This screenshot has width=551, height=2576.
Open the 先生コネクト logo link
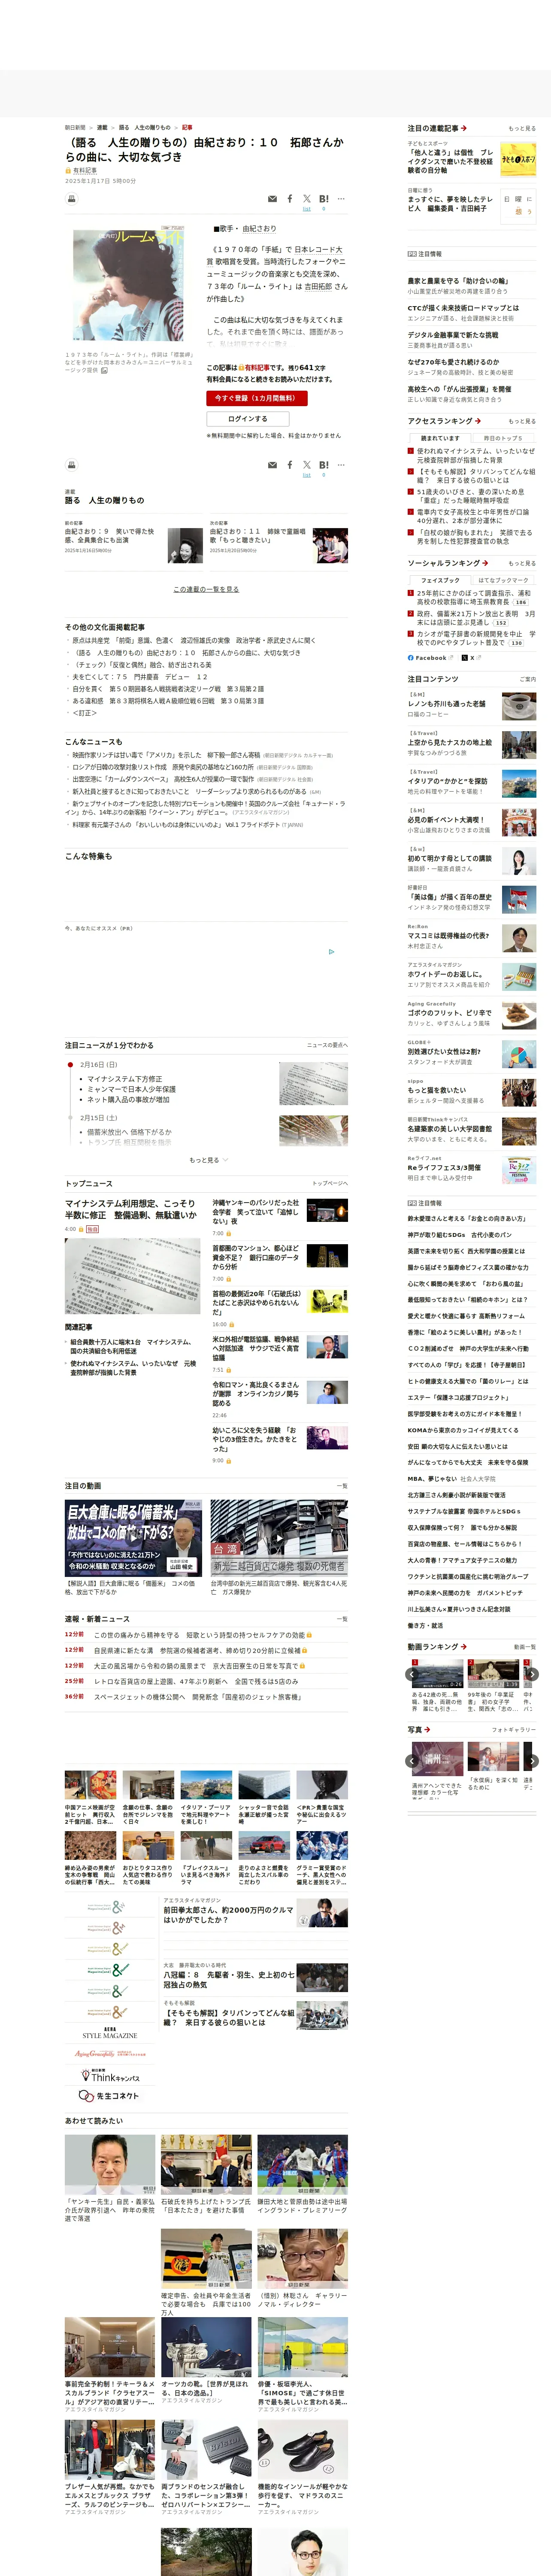(x=109, y=2095)
